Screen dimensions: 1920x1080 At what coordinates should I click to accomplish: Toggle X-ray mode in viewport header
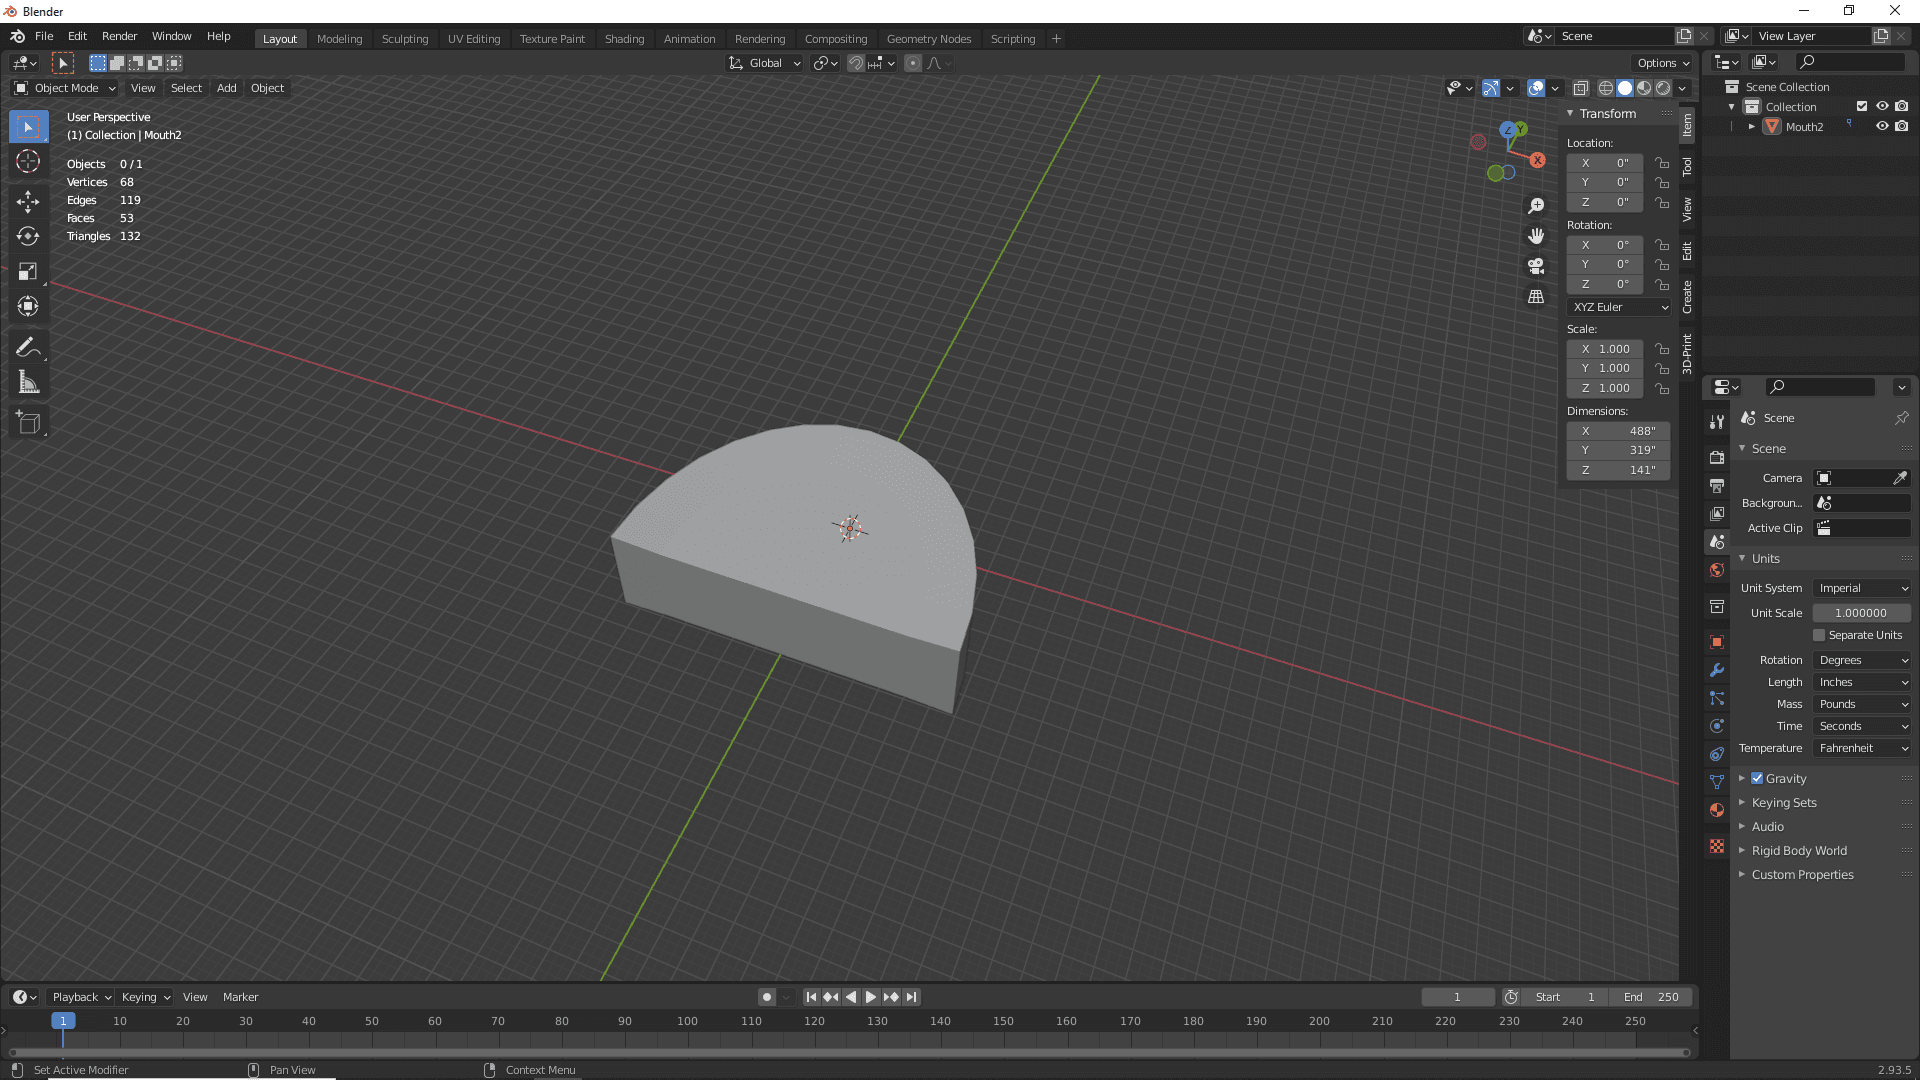(1581, 88)
